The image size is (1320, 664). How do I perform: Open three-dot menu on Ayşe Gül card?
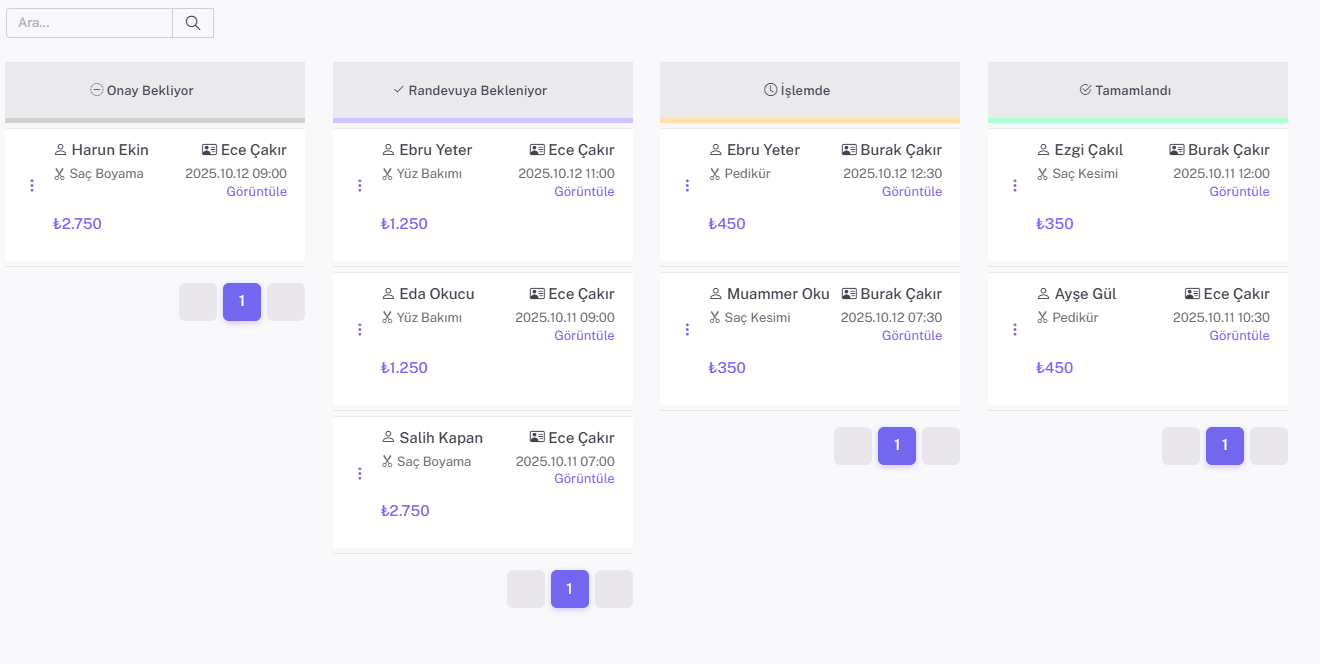[x=1015, y=329]
